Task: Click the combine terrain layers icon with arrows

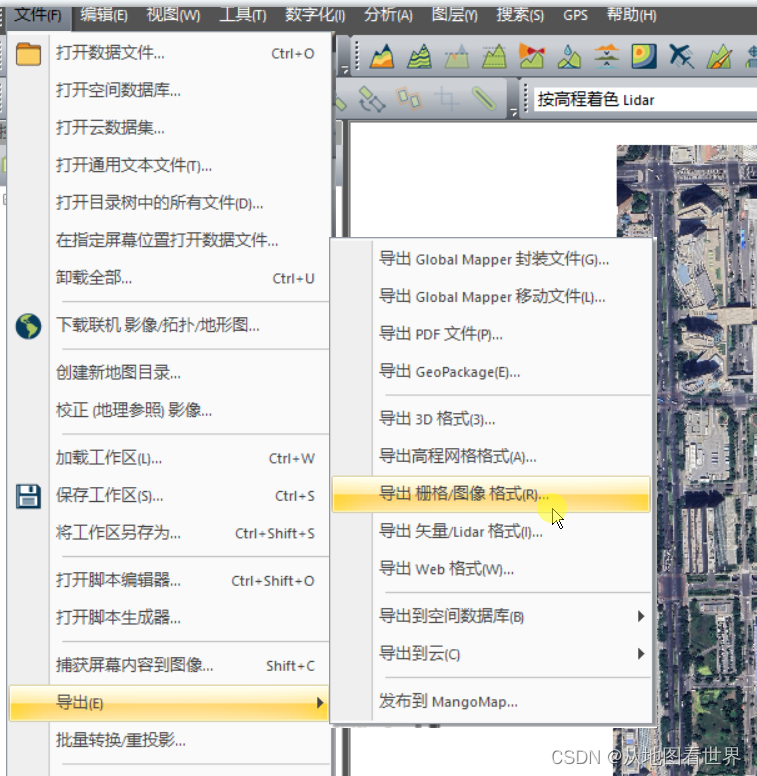Action: 607,56
